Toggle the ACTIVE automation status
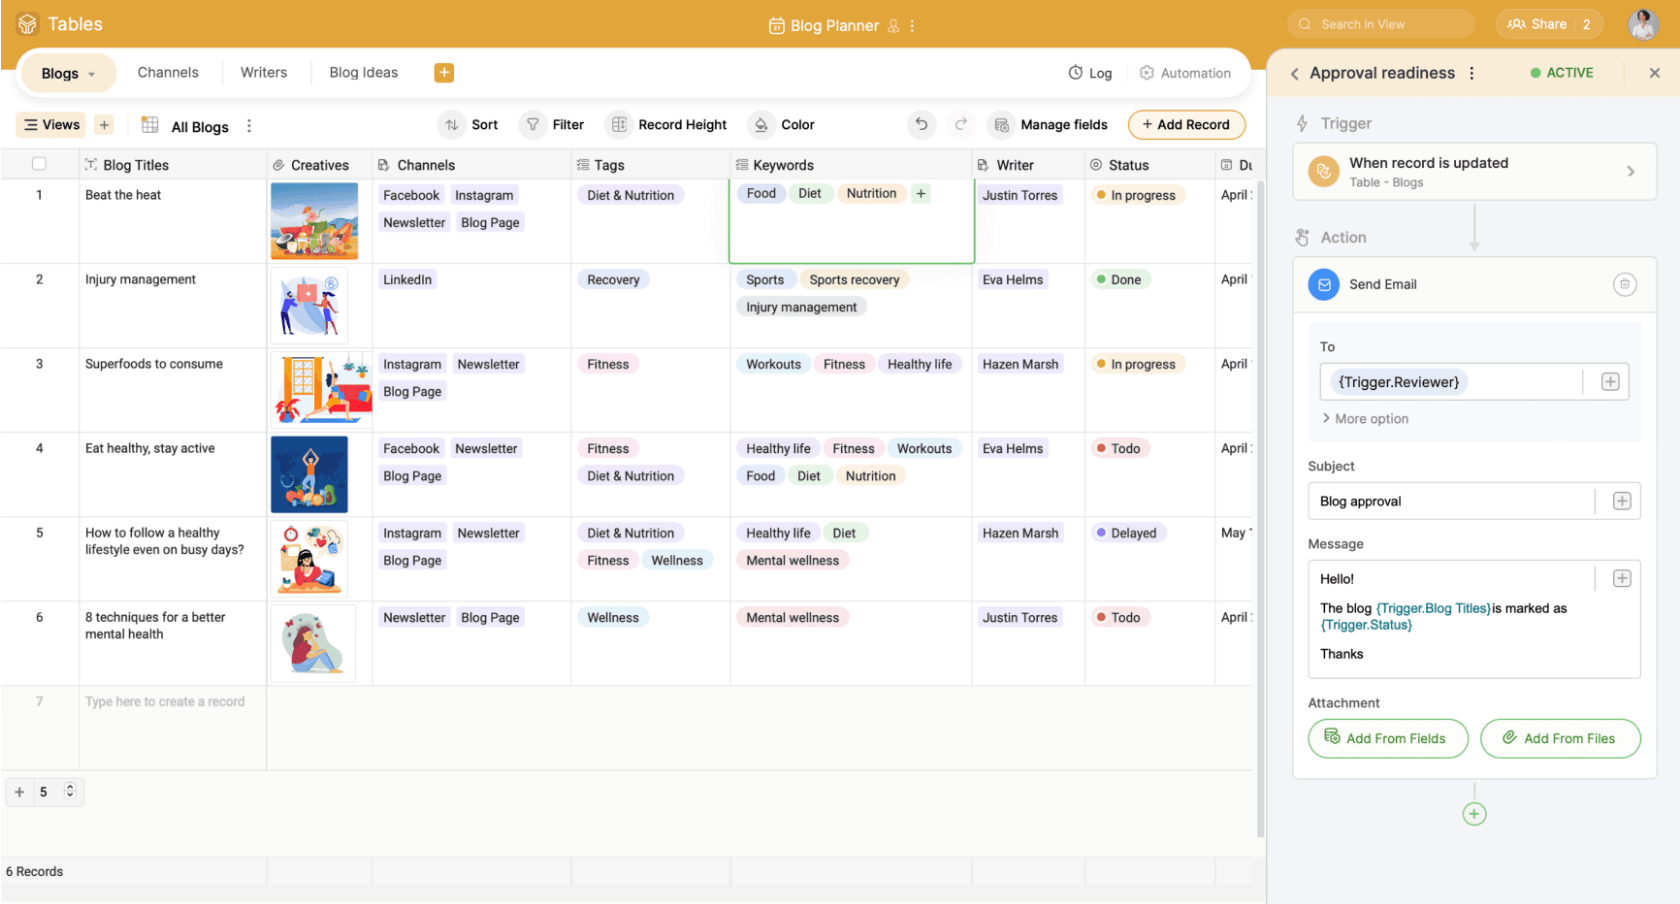The height and width of the screenshot is (904, 1680). [1561, 73]
